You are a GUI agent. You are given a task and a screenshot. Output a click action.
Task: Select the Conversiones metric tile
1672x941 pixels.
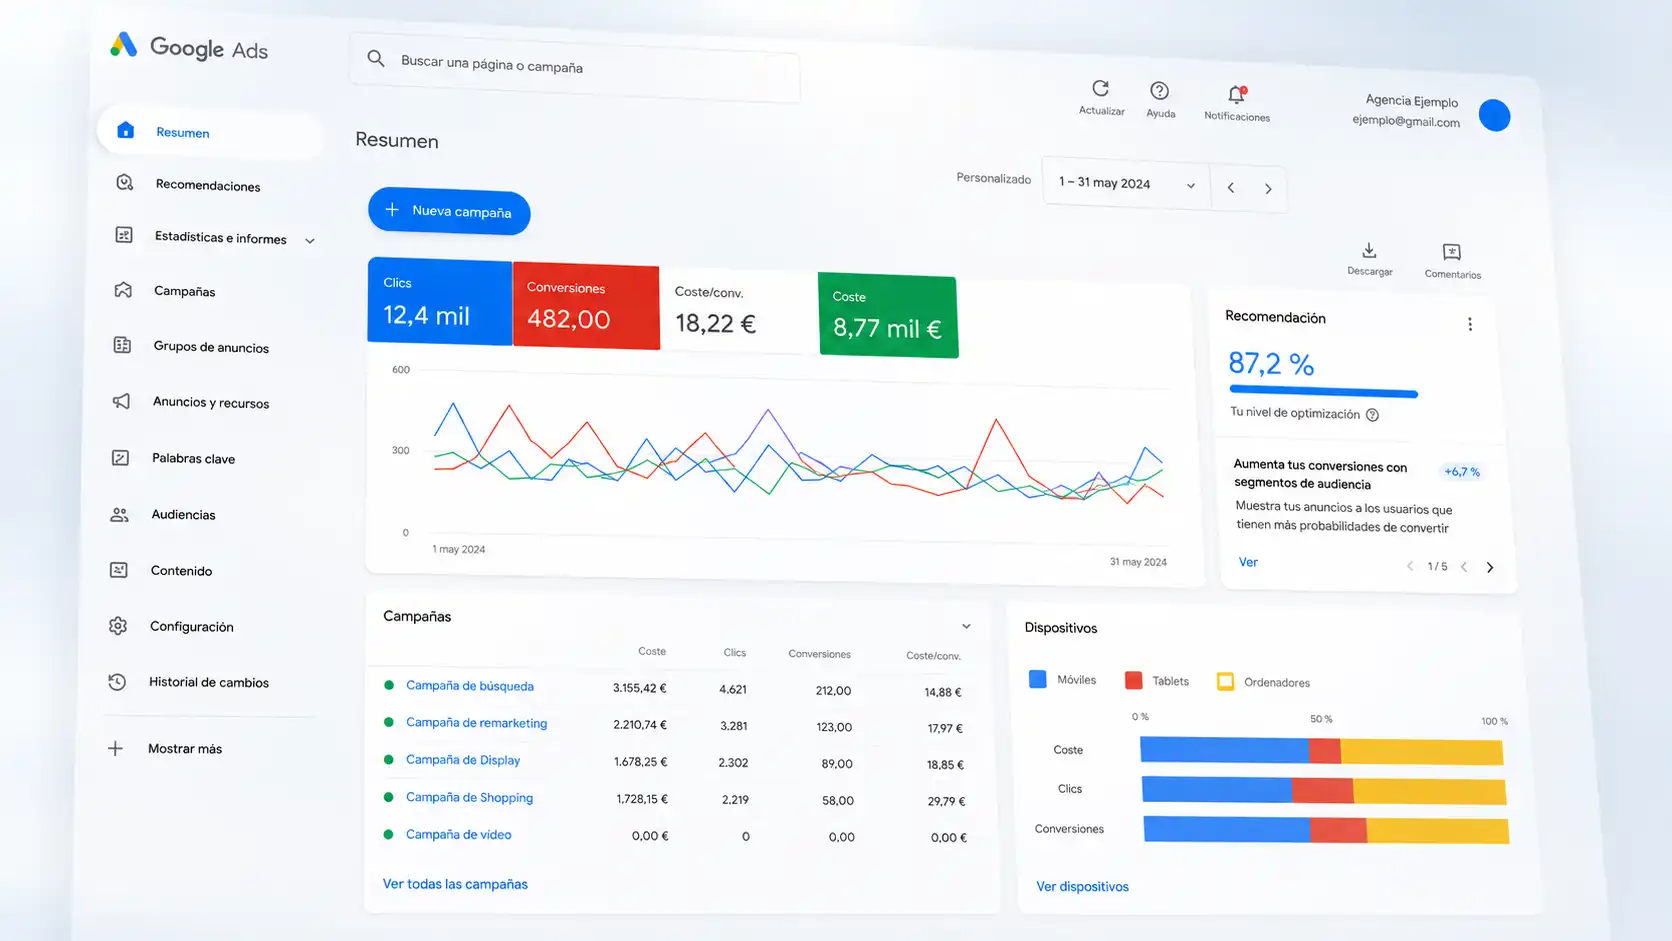[x=586, y=306]
